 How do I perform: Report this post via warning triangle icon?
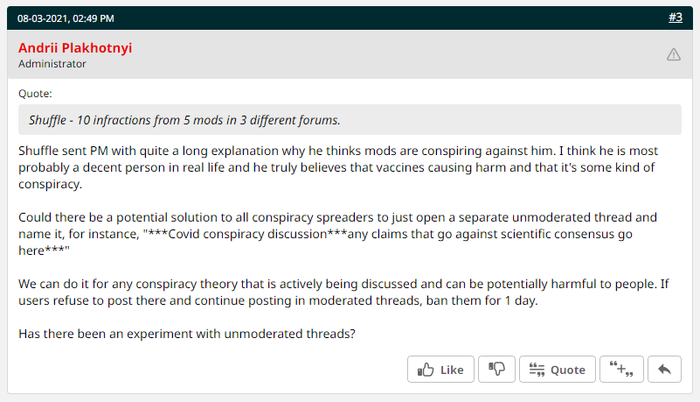click(673, 55)
